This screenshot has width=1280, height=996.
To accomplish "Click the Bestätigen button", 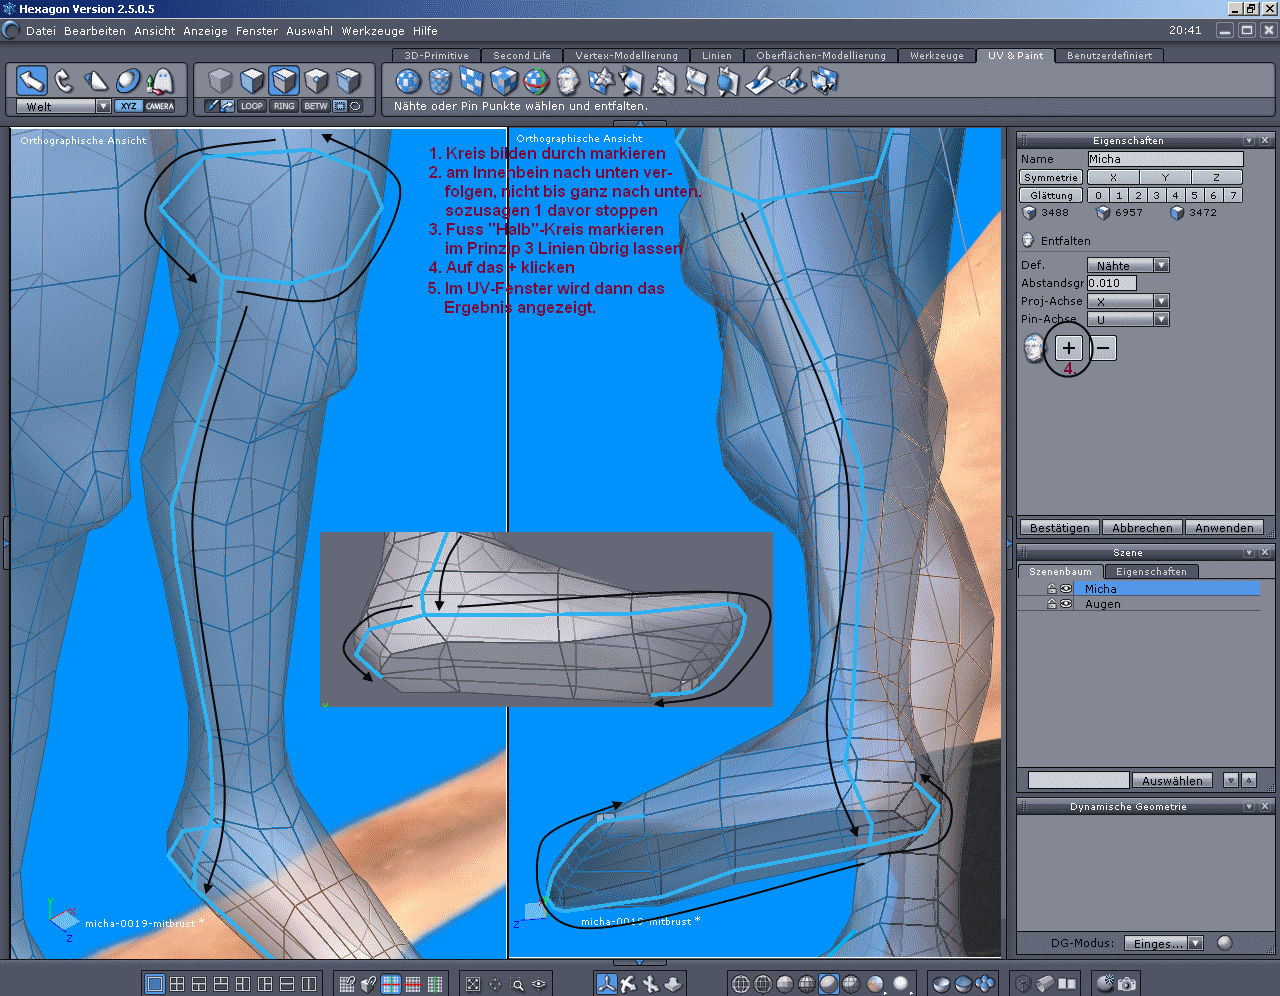I will [x=1059, y=528].
